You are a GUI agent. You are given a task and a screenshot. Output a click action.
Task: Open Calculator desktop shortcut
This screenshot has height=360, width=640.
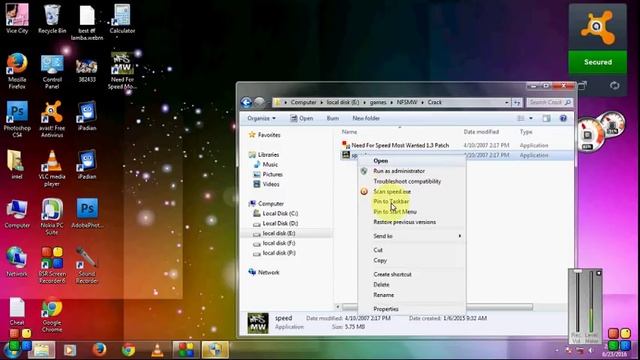pyautogui.click(x=122, y=18)
